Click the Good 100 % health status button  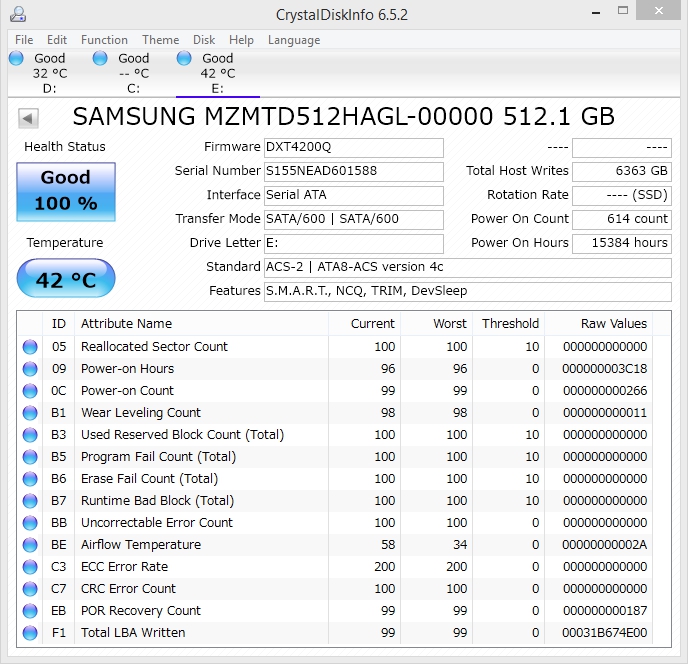[66, 192]
